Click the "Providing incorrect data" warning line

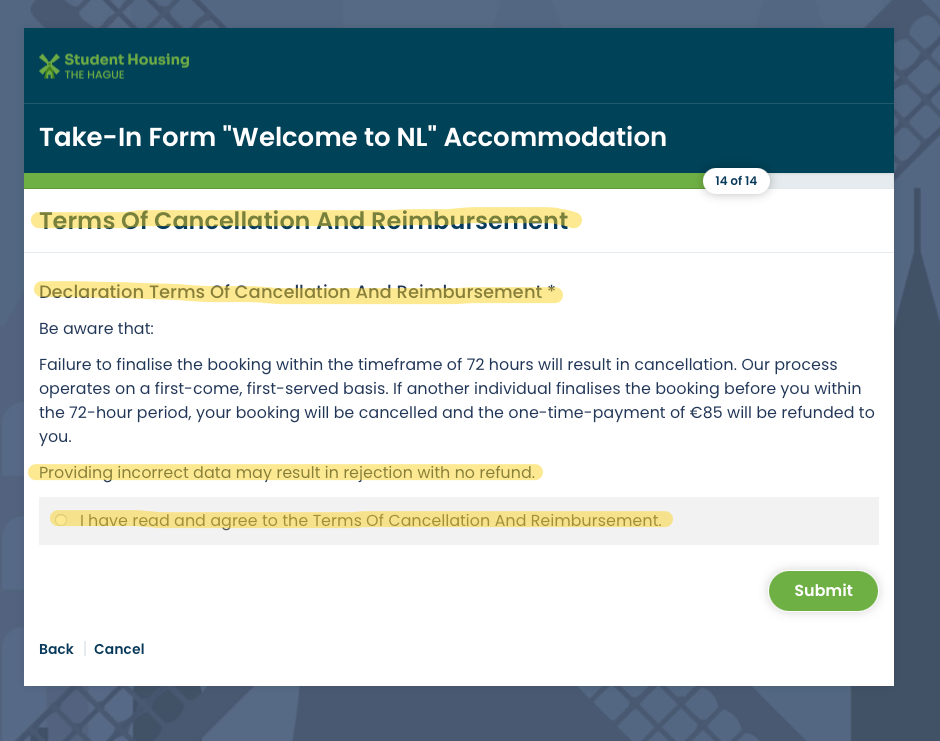tap(287, 472)
